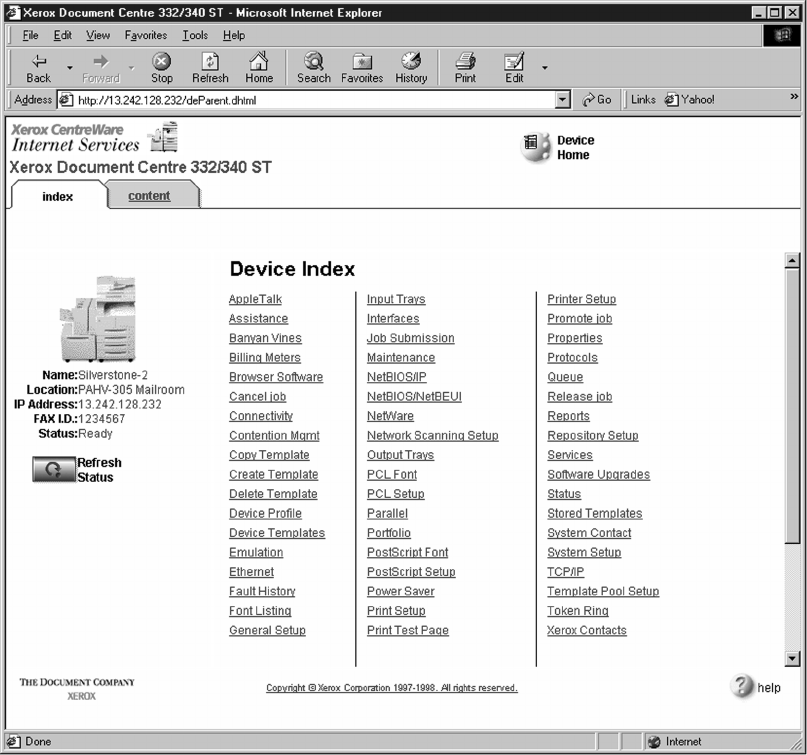Expand the Back button history arrow
The width and height of the screenshot is (807, 755).
pyautogui.click(x=69, y=67)
